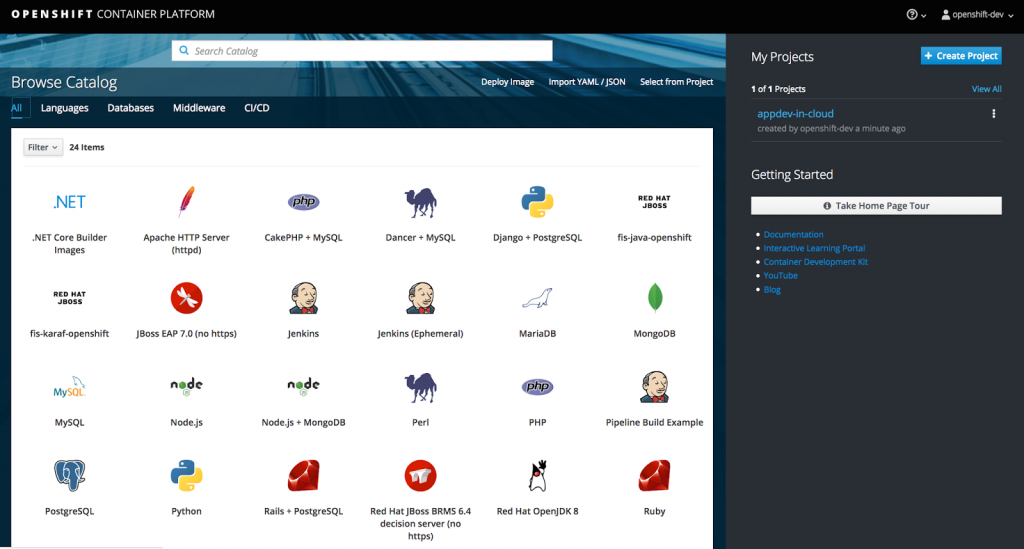The height and width of the screenshot is (549, 1024).
Task: Switch to the Databases tab
Action: click(x=131, y=108)
